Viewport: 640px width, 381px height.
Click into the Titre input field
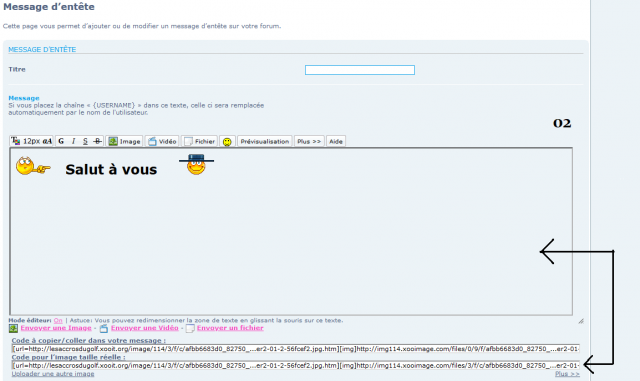(360, 70)
